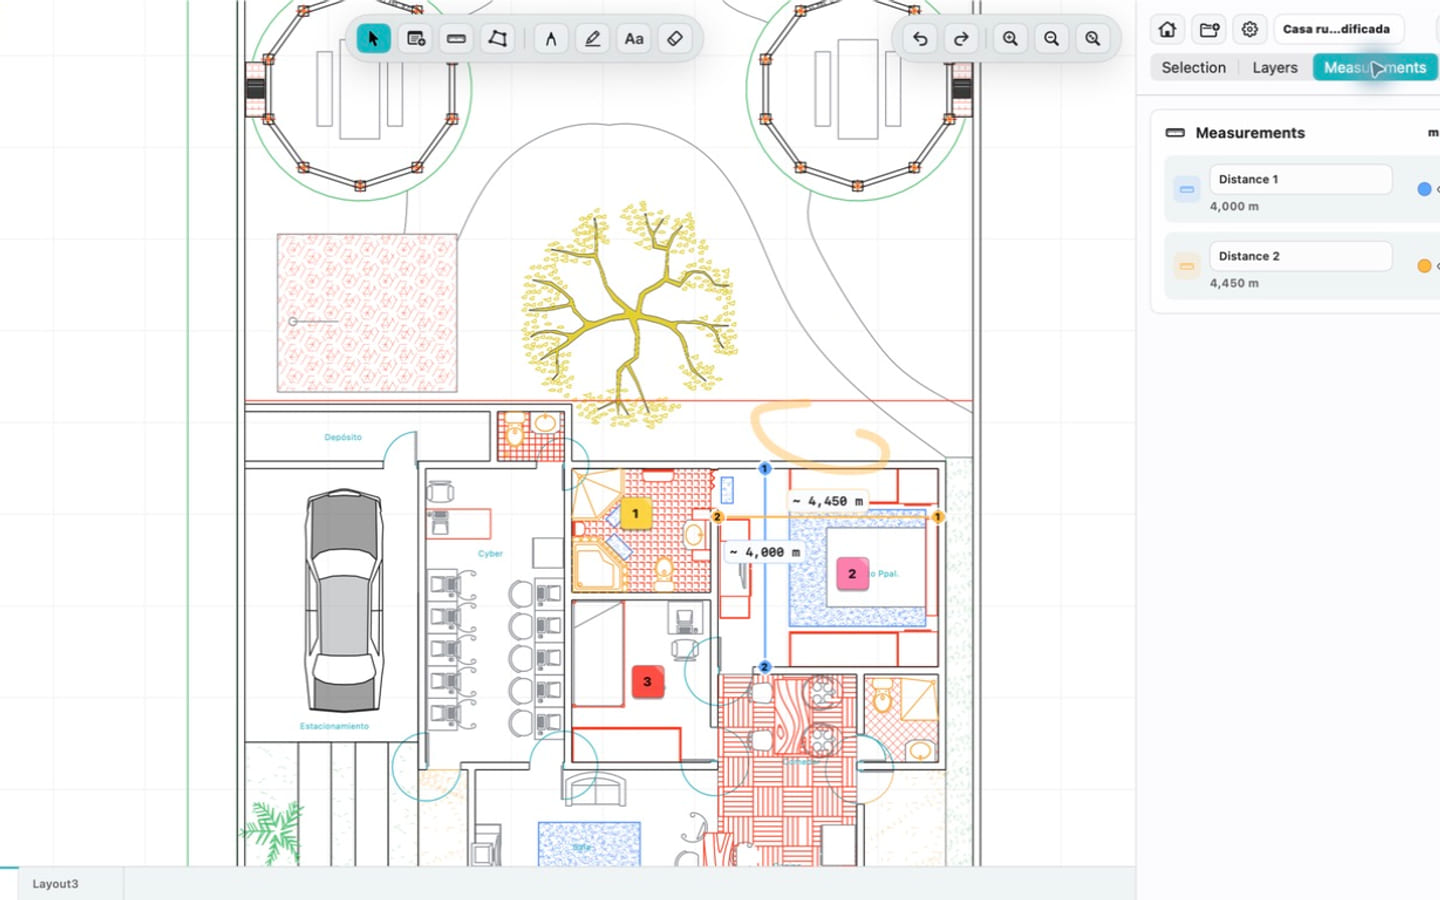Open the file browser folder icon

pos(1209,29)
